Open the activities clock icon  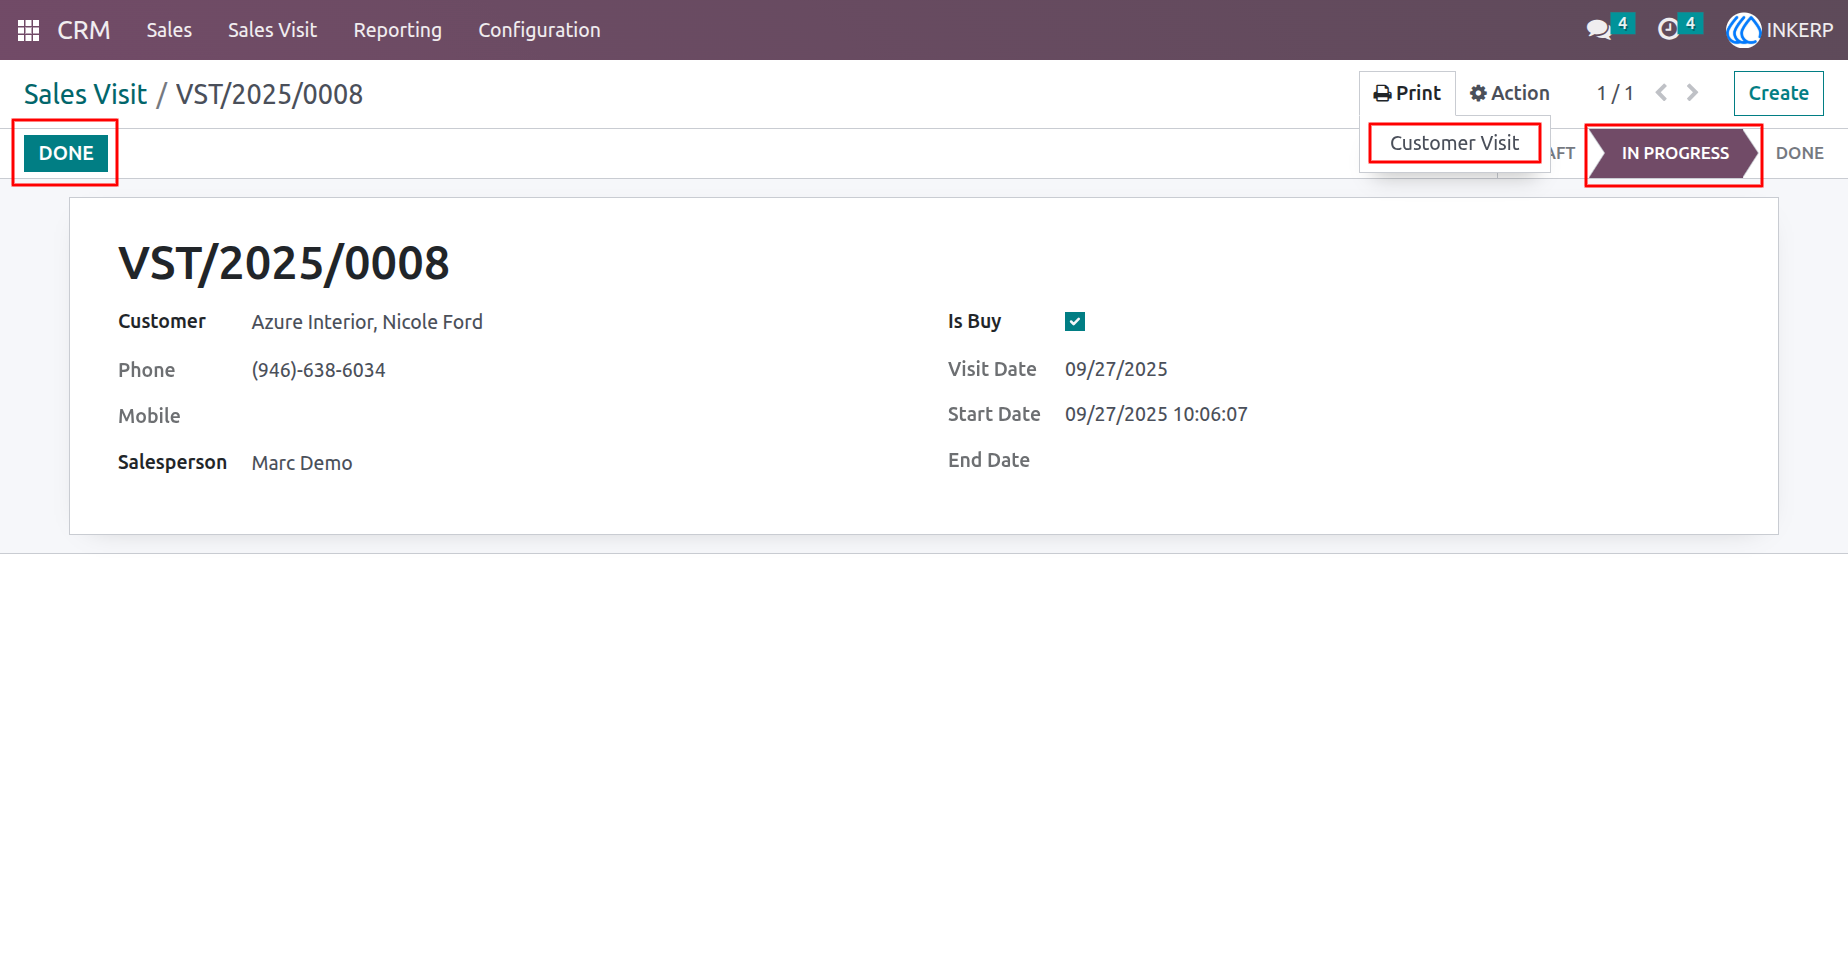coord(1668,30)
